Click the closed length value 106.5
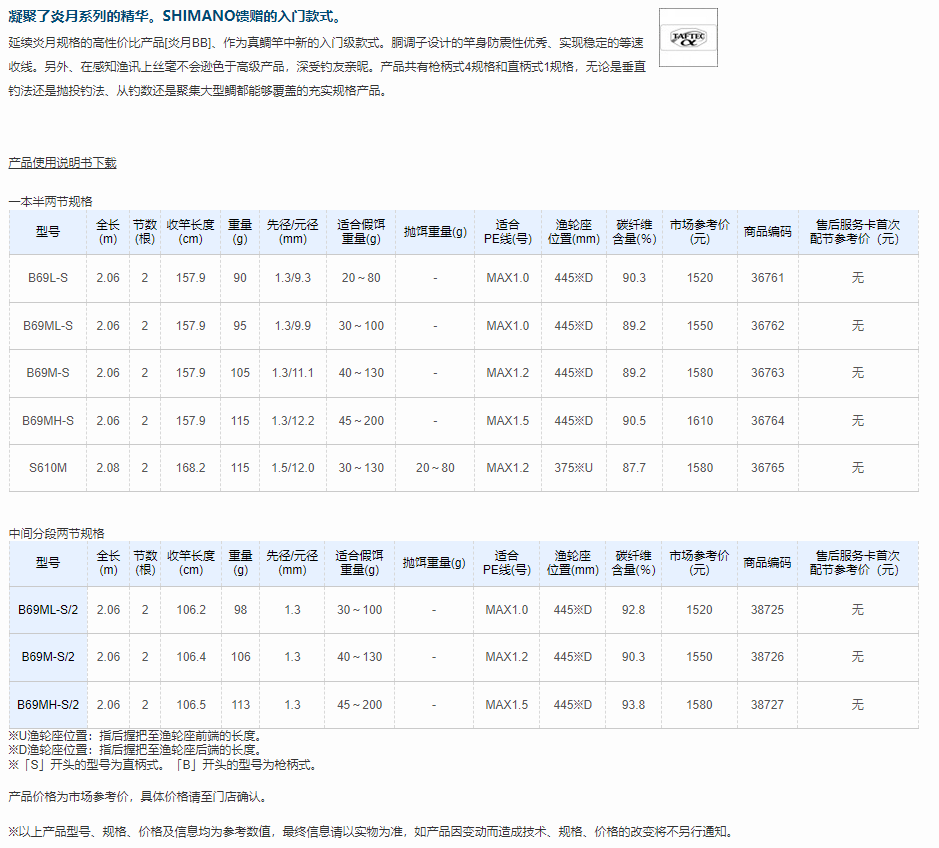The height and width of the screenshot is (848, 939). (191, 705)
